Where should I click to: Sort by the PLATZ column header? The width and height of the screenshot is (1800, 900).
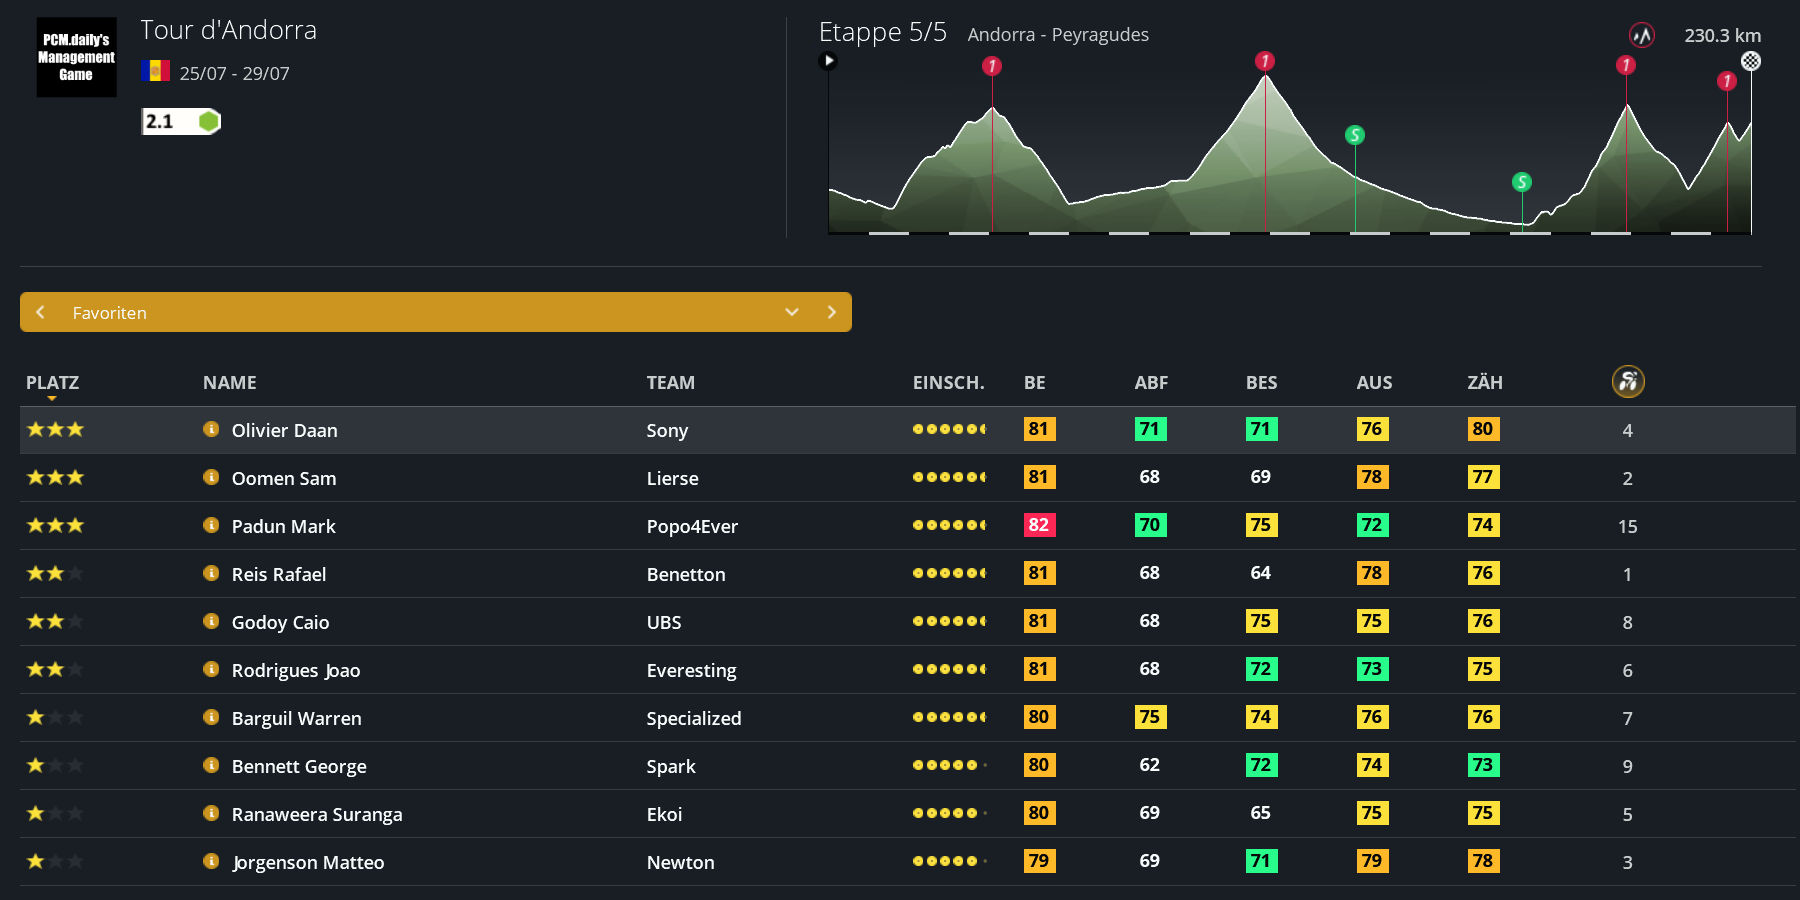(52, 383)
